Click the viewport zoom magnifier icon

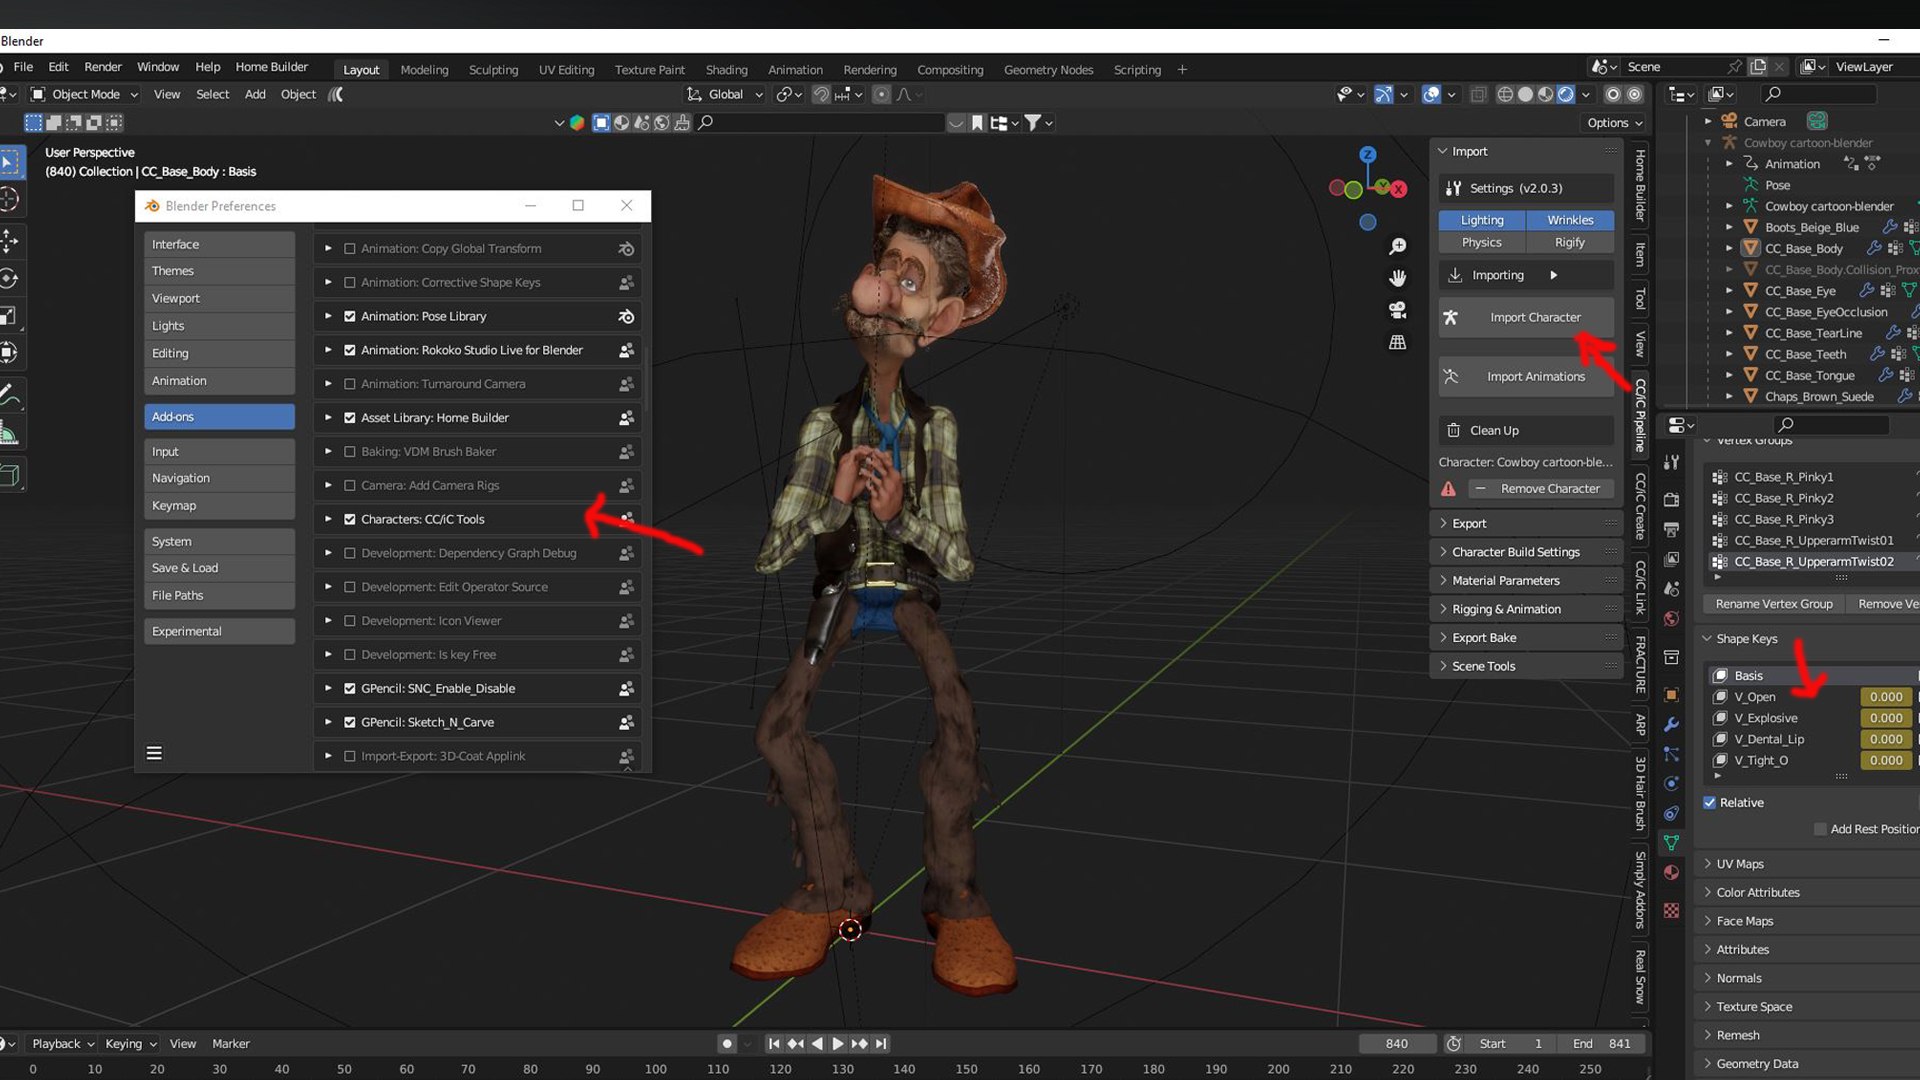(1397, 246)
